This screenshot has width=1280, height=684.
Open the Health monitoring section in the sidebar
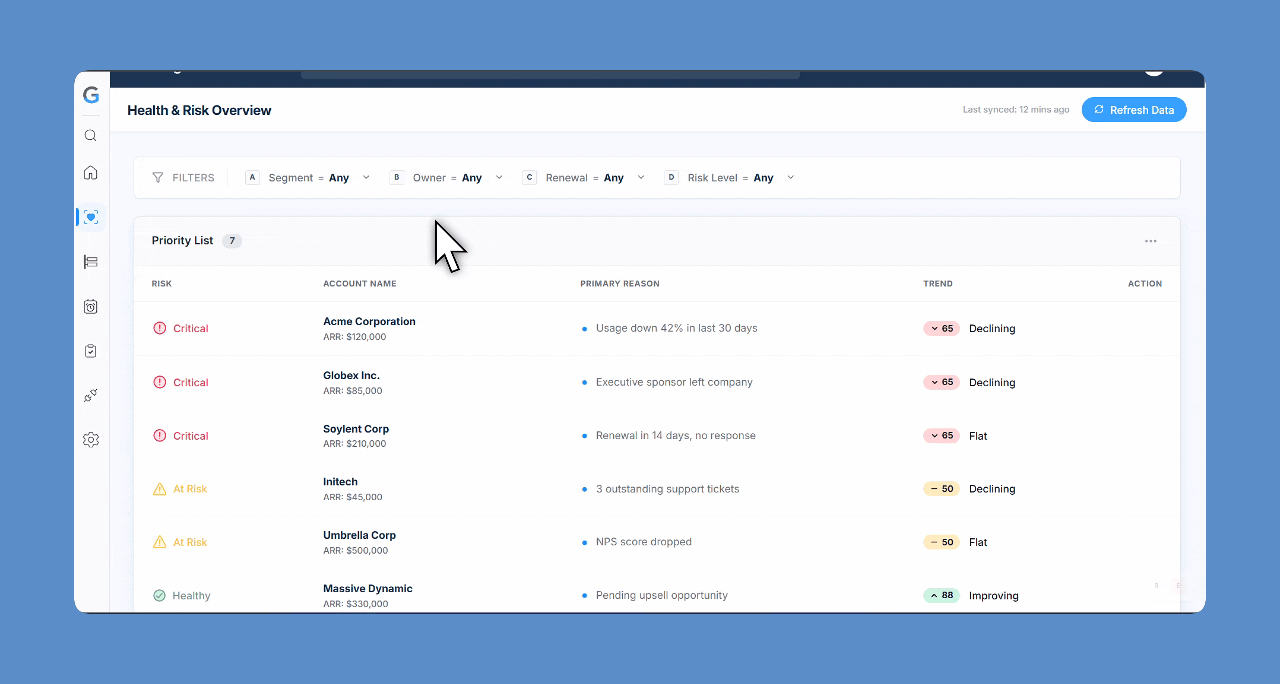(90, 216)
